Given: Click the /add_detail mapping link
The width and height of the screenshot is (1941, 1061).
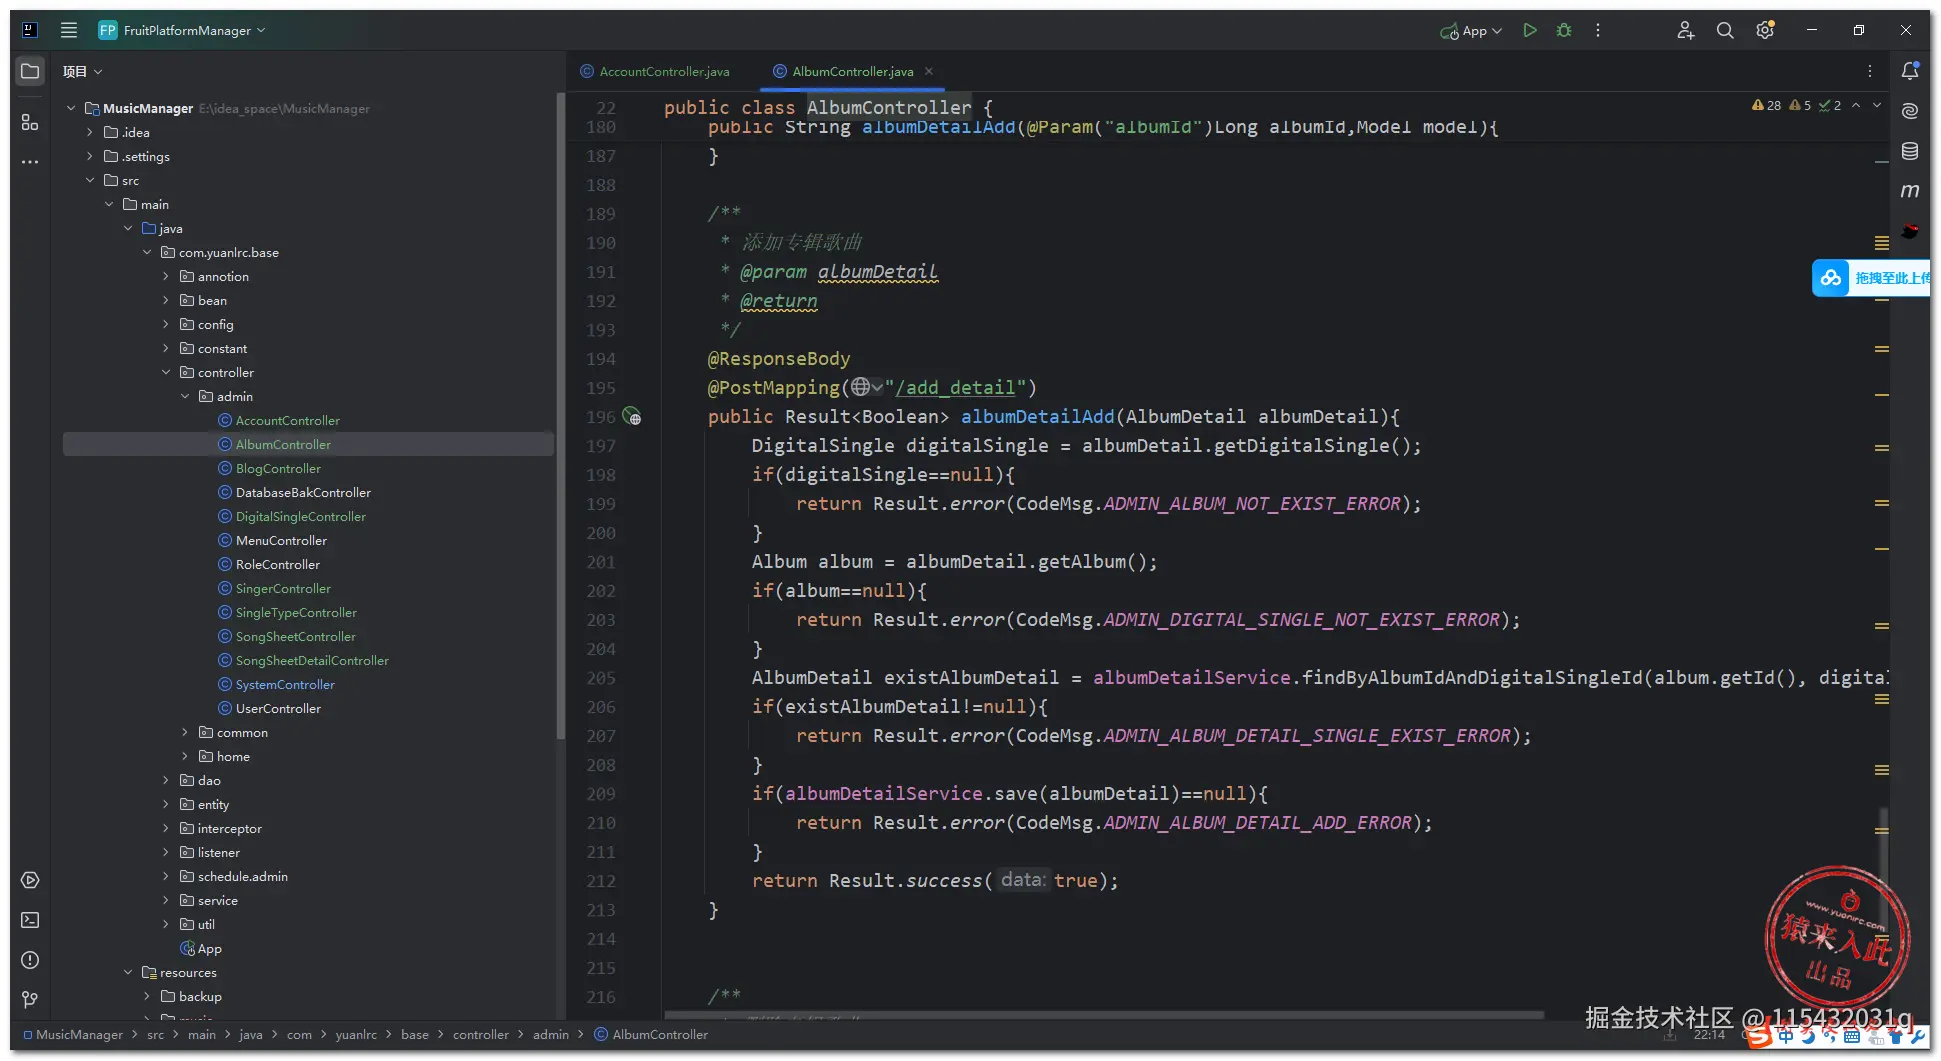Looking at the screenshot, I should (955, 387).
